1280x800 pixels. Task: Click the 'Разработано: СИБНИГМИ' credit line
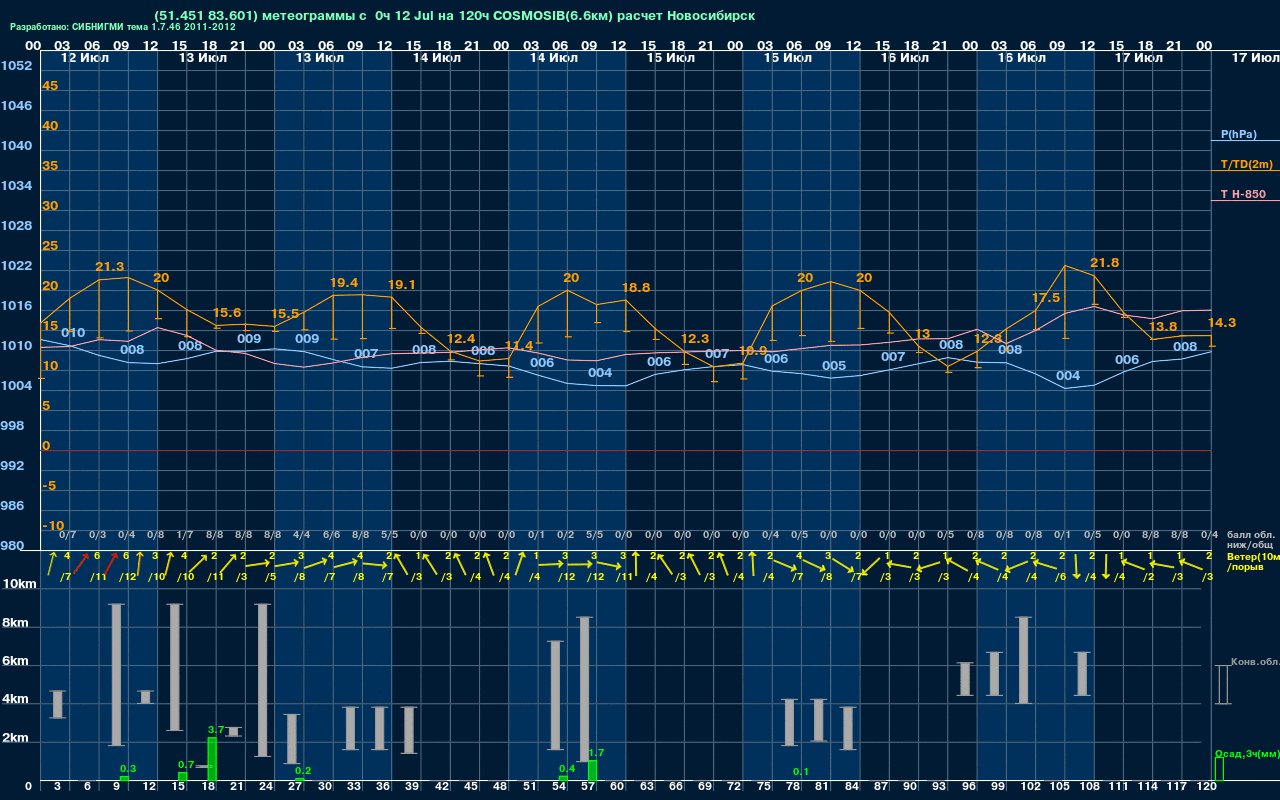click(123, 27)
